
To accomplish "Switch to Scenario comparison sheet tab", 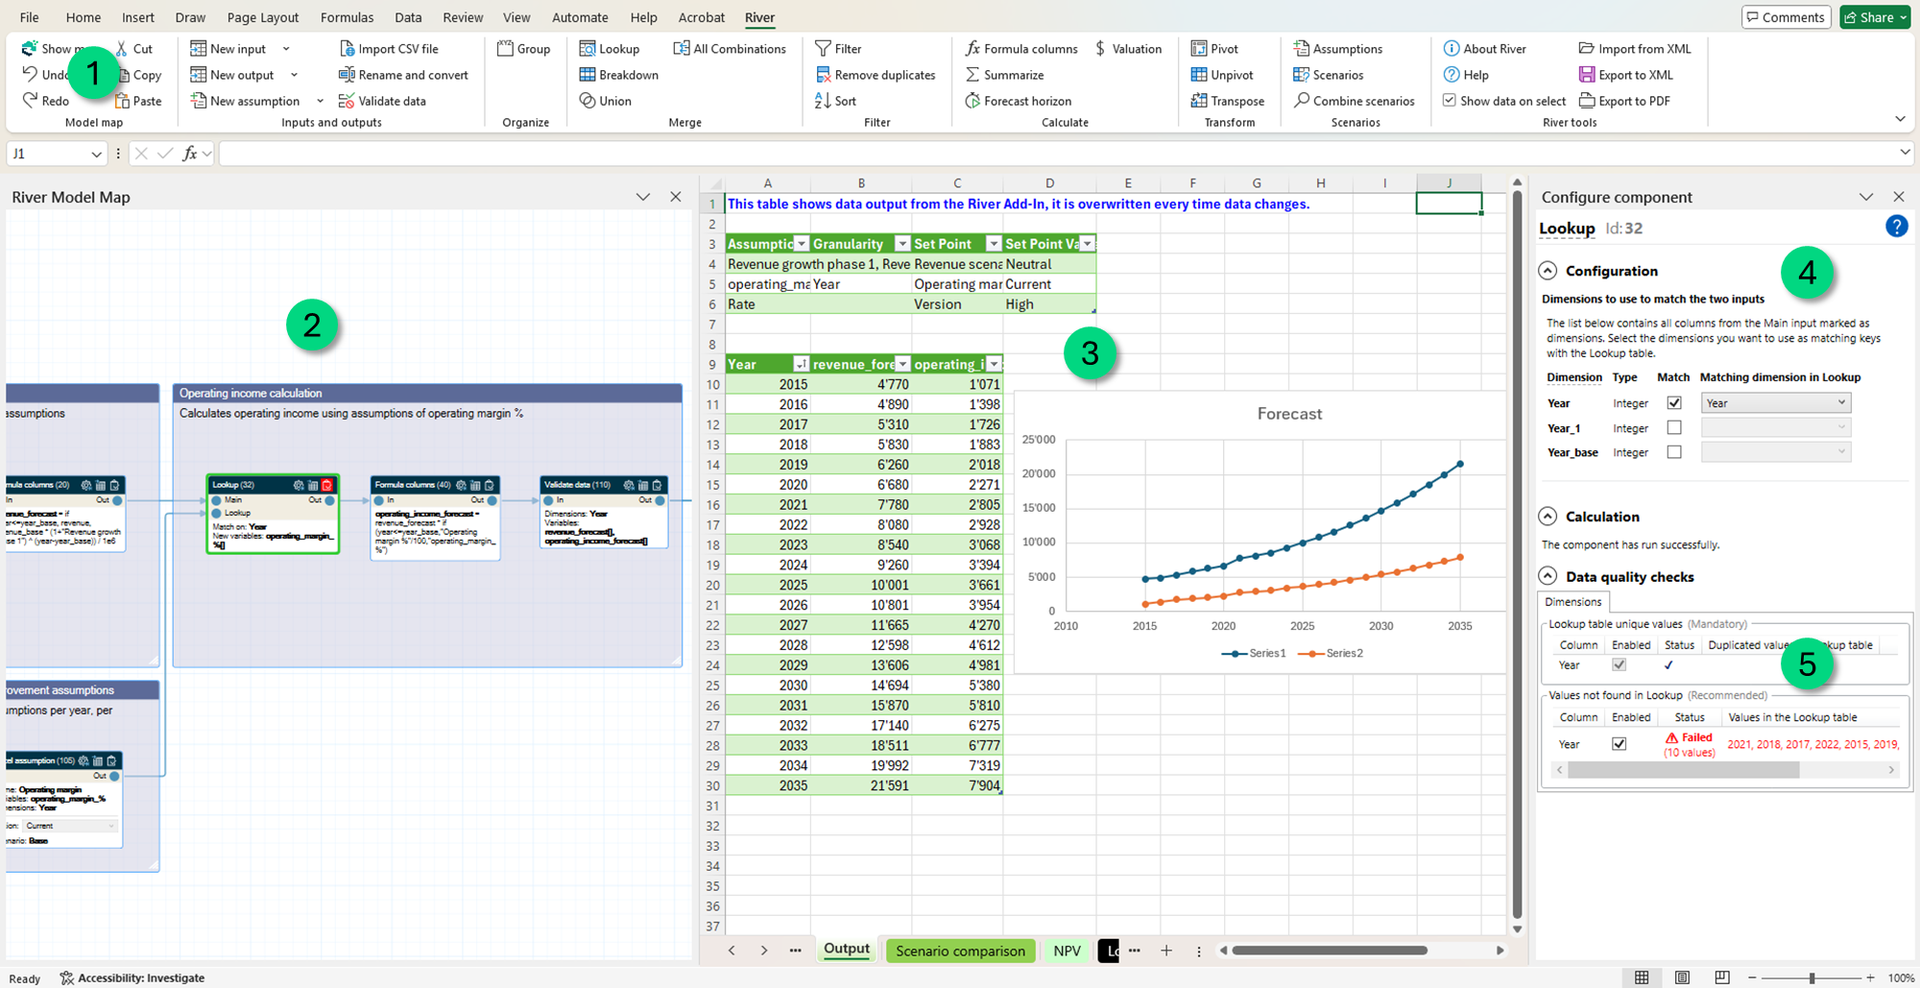I will [960, 951].
